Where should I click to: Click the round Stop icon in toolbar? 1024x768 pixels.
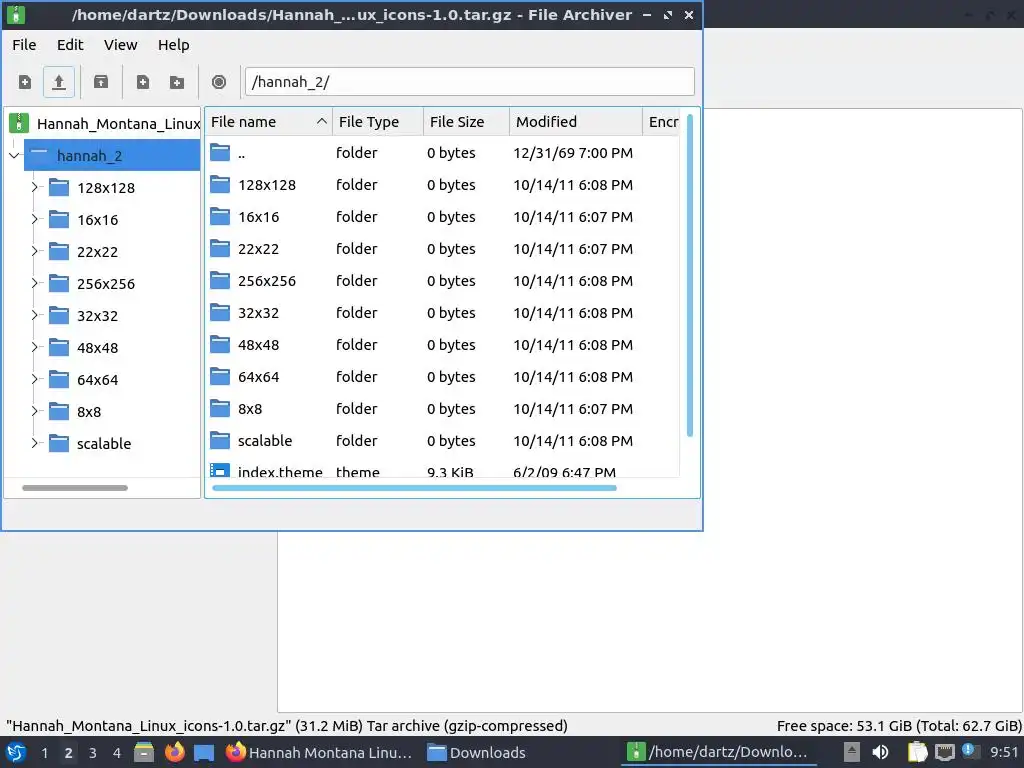[219, 82]
